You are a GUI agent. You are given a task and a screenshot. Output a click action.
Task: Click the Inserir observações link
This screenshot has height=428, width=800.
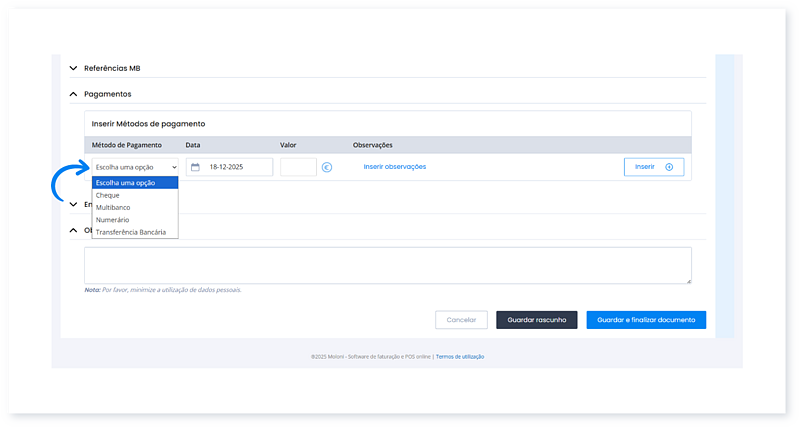tap(395, 166)
